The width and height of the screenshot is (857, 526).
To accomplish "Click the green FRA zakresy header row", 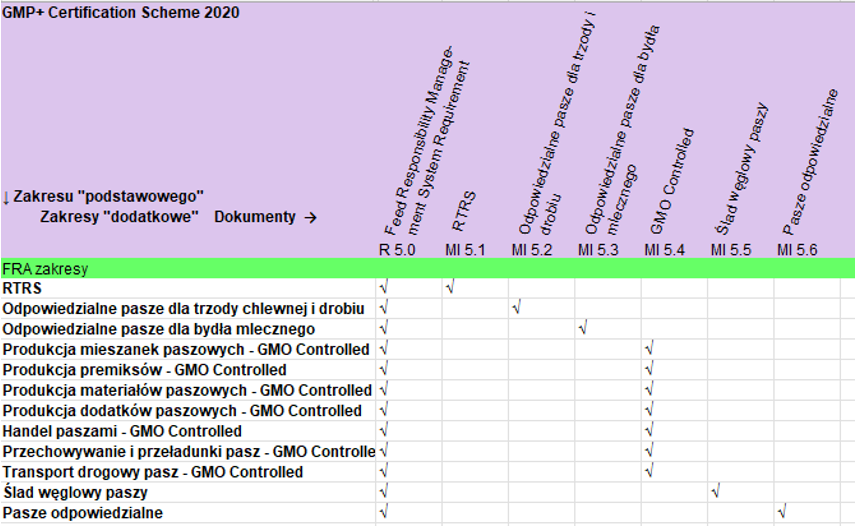I will (427, 268).
